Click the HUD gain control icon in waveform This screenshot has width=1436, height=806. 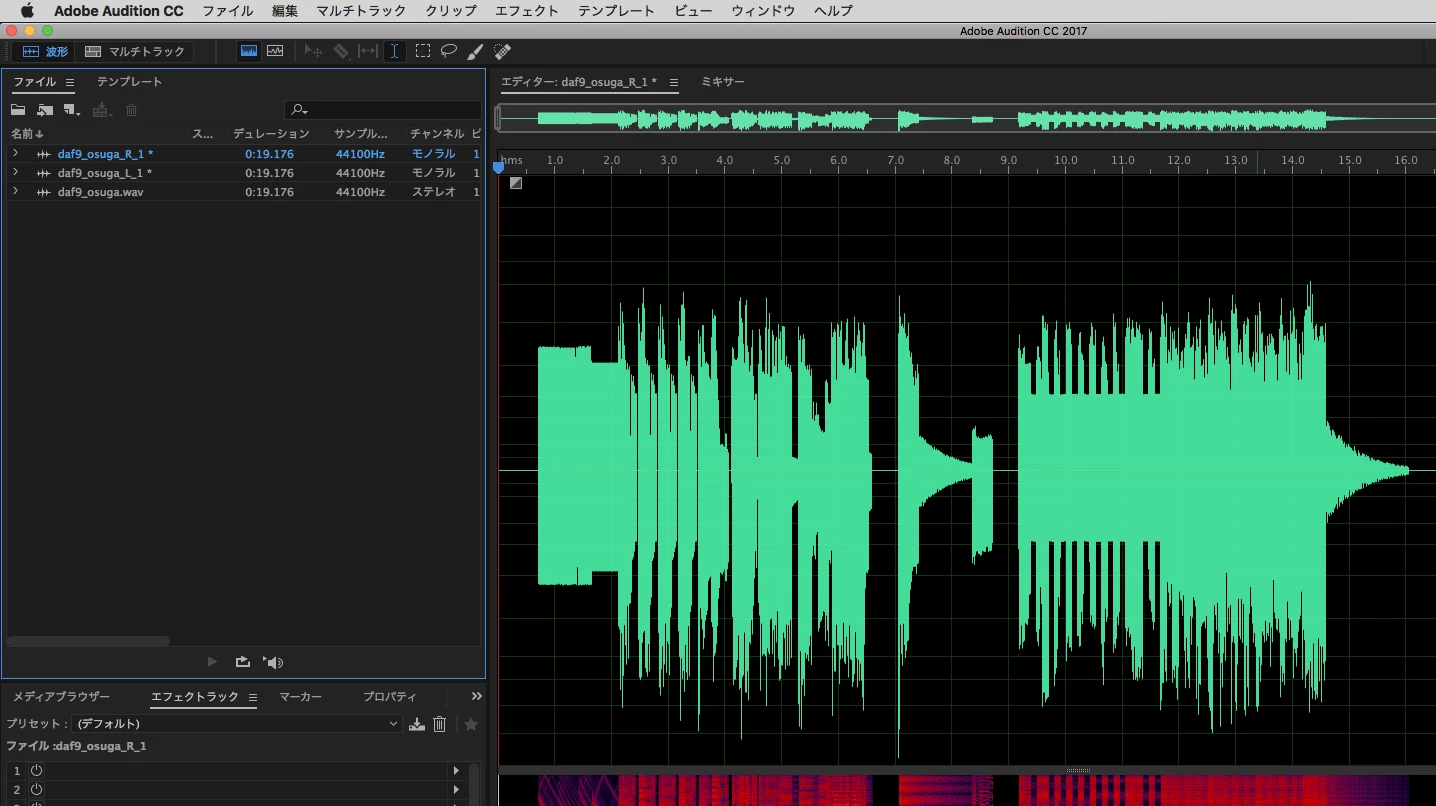point(516,183)
